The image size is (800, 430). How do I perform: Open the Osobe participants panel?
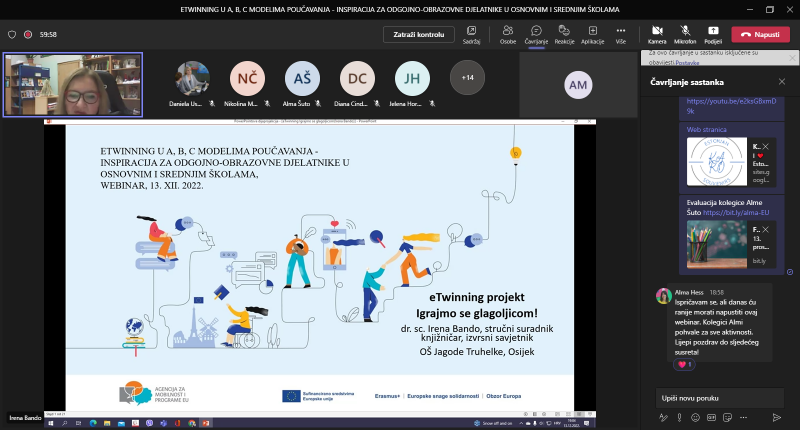pos(508,33)
